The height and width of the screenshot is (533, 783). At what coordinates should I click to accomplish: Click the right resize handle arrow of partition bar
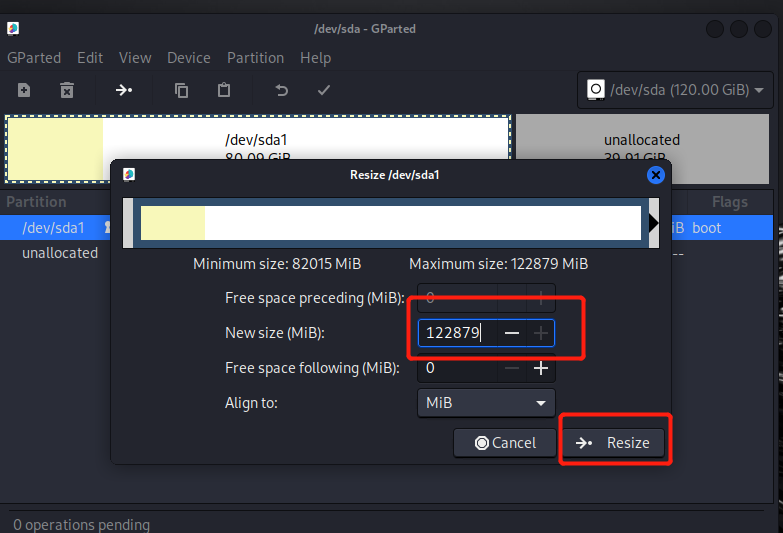(x=654, y=223)
